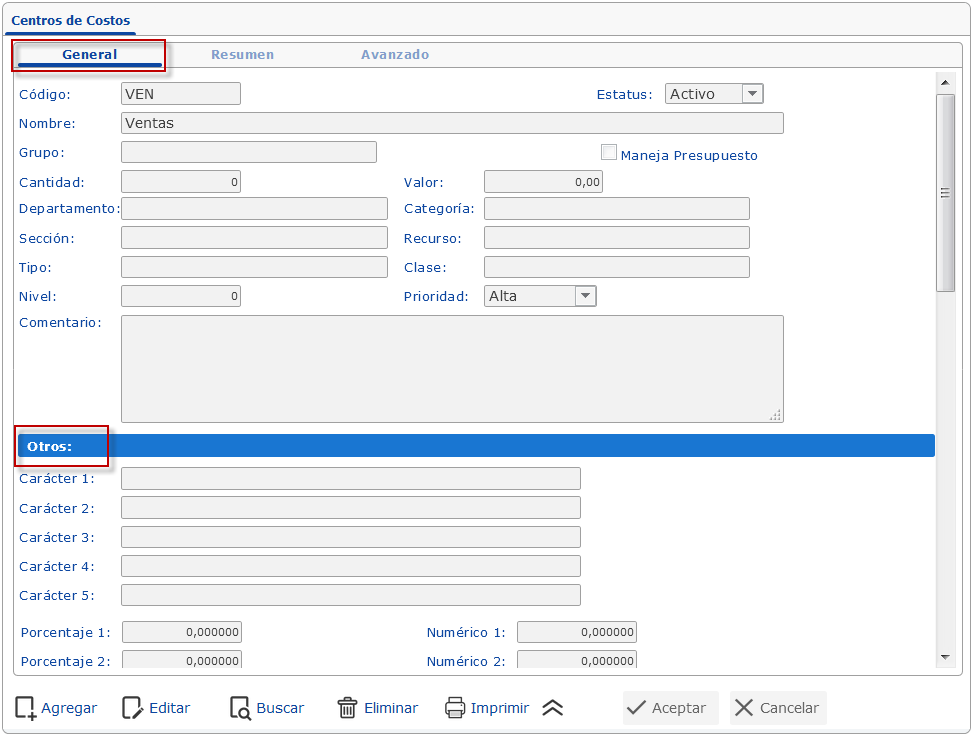The image size is (972, 735).
Task: Switch to the Resumen tab
Action: [x=242, y=55]
